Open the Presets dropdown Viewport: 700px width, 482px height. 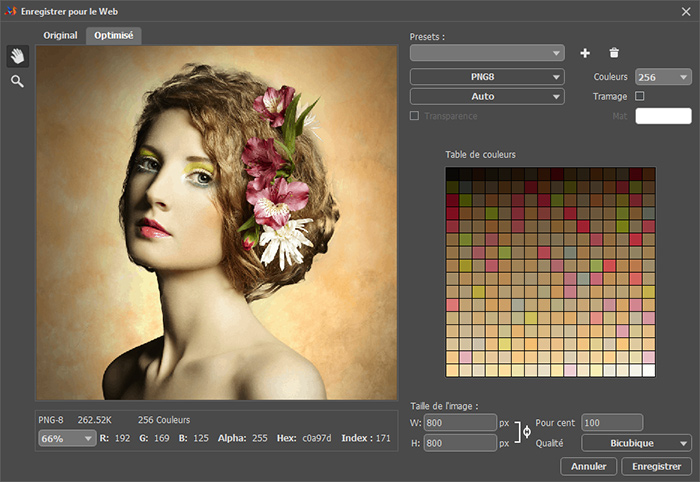pos(487,53)
